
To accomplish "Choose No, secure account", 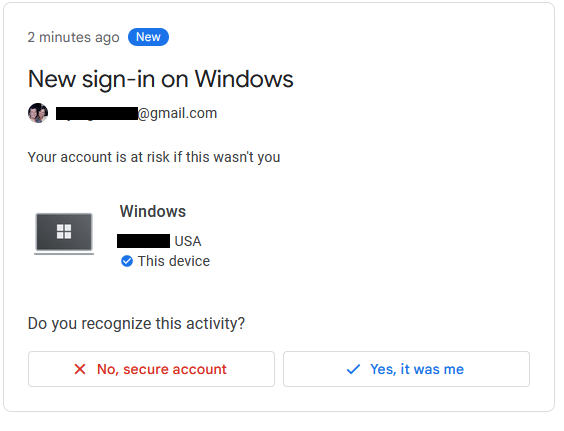I will tap(151, 369).
